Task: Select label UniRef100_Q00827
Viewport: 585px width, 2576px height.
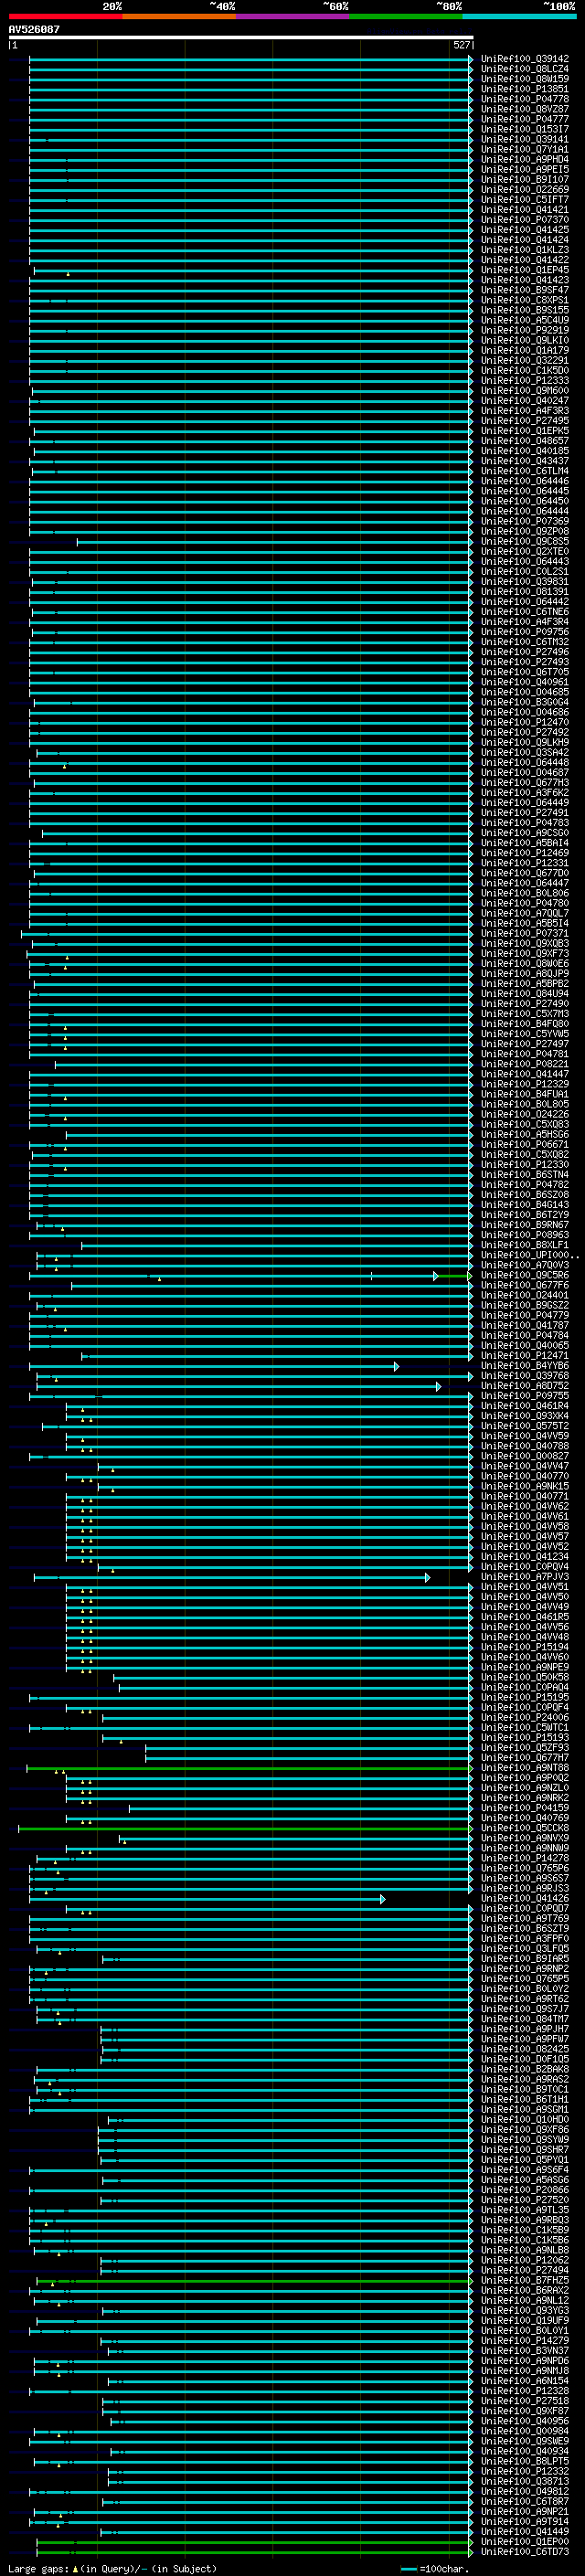Action: 525,1456
